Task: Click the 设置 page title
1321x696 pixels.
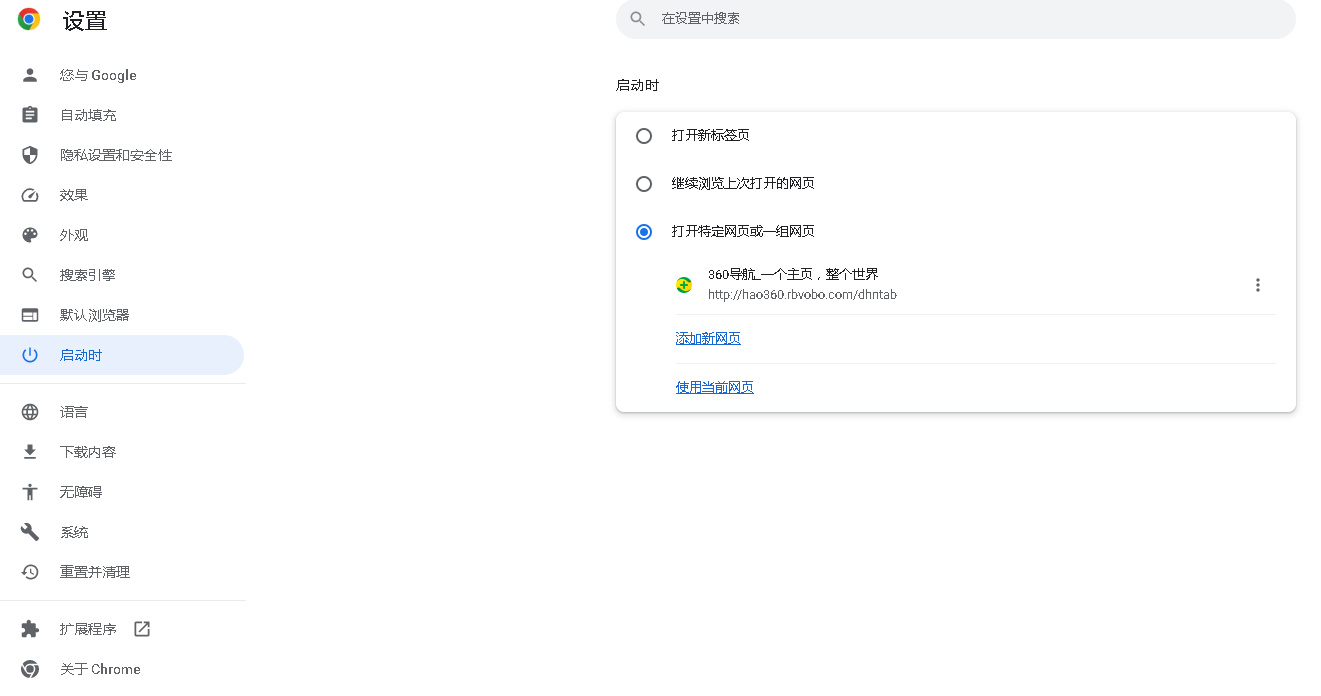Action: pyautogui.click(x=85, y=21)
